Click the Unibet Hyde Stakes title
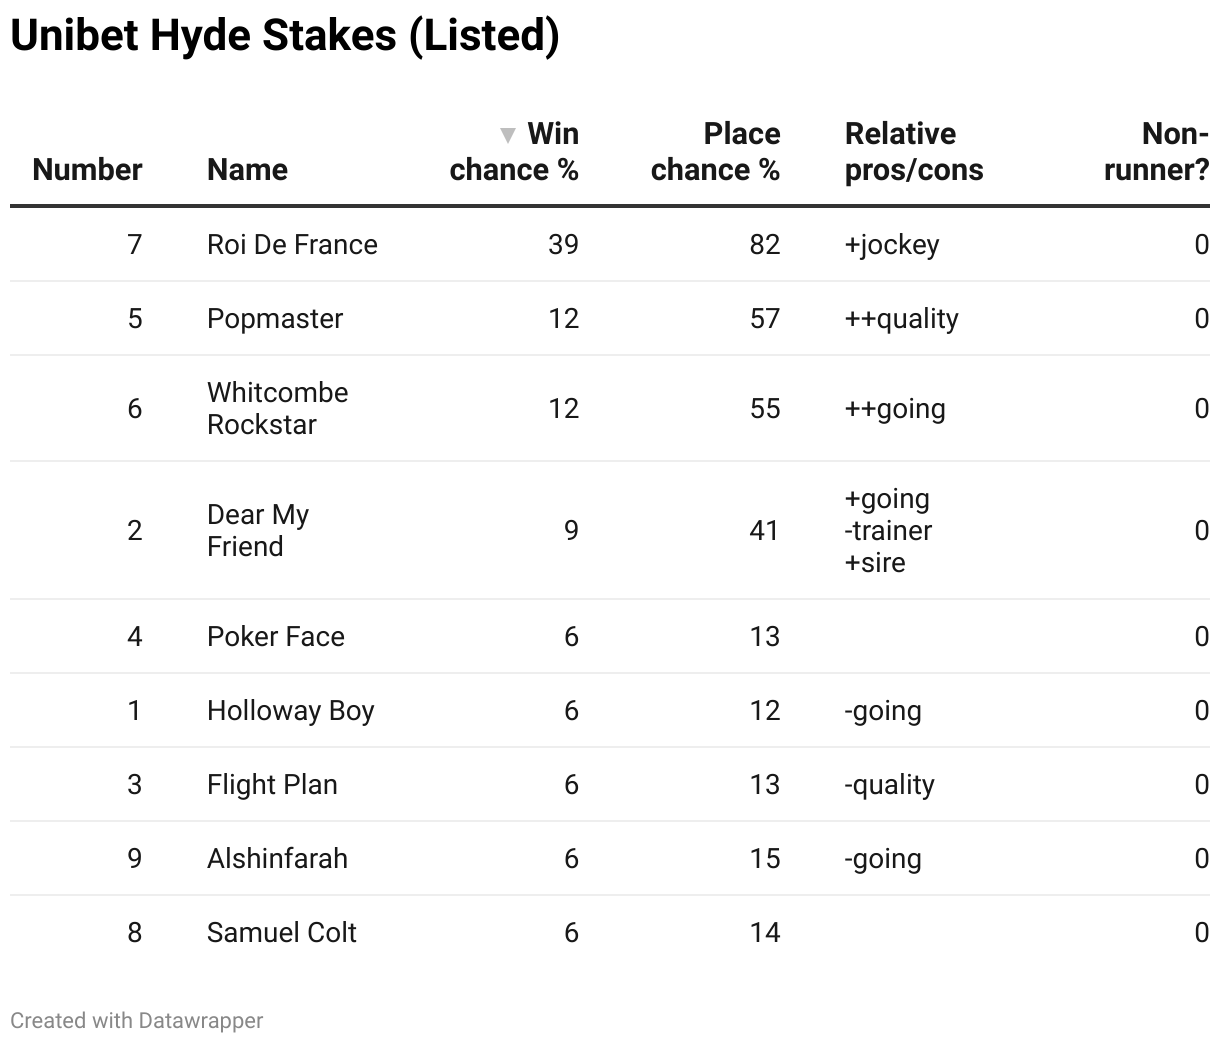The image size is (1220, 1044). coord(285,36)
